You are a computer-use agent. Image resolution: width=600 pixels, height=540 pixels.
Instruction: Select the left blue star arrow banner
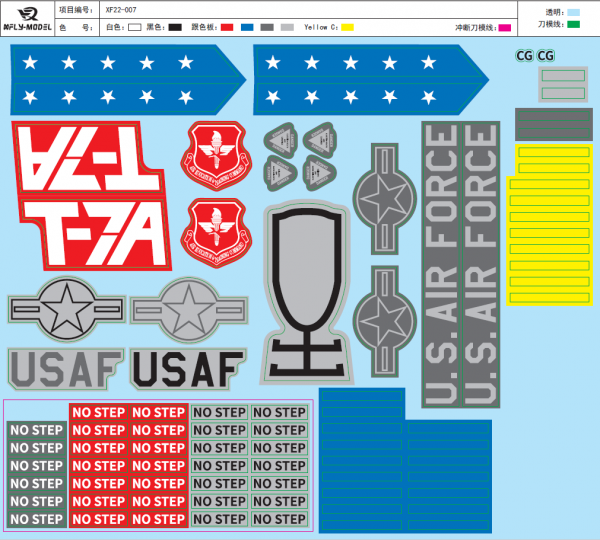pyautogui.click(x=128, y=80)
